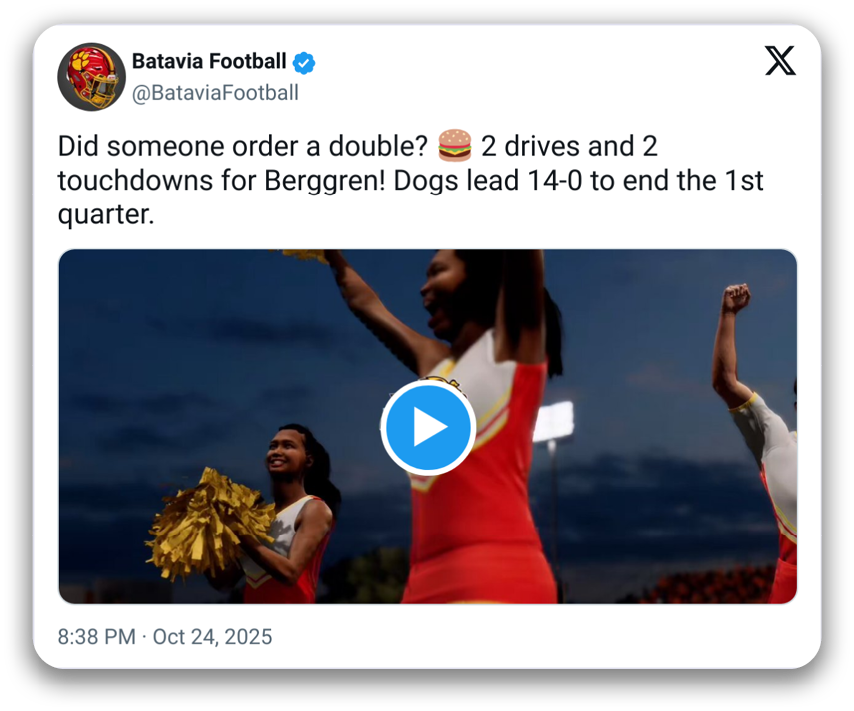The width and height of the screenshot is (854, 711).
Task: Click the word "quarter." ending the tweet
Action: point(106,215)
